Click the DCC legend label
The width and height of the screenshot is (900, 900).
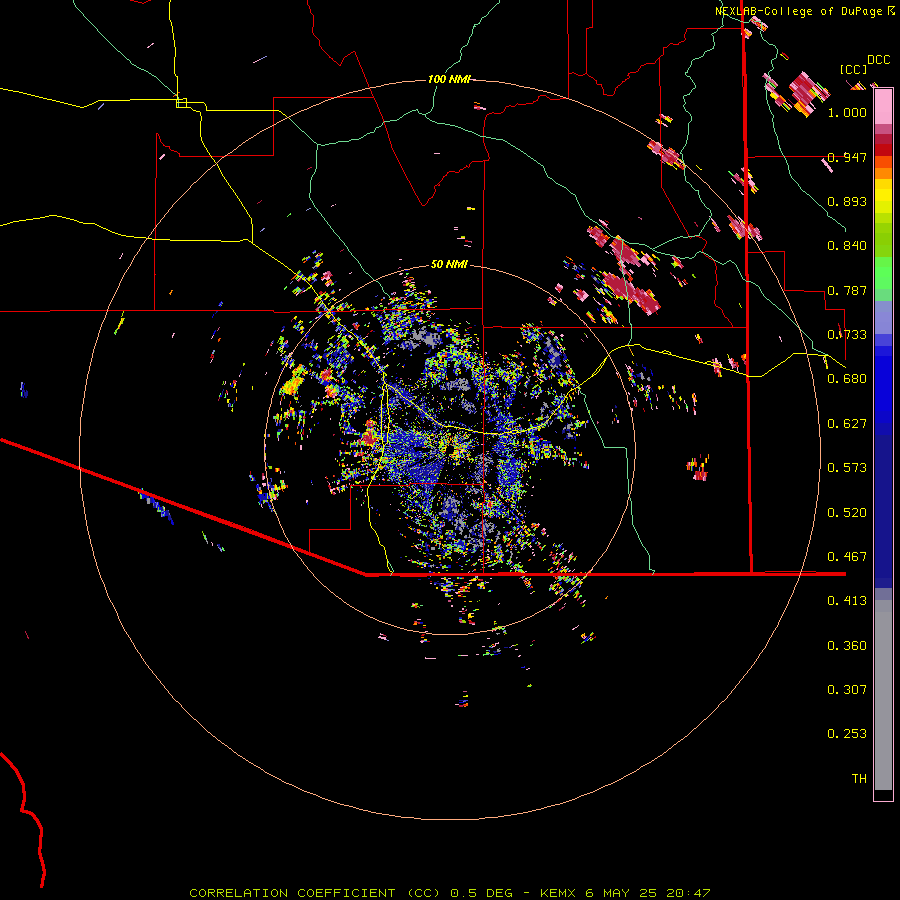(x=878, y=60)
